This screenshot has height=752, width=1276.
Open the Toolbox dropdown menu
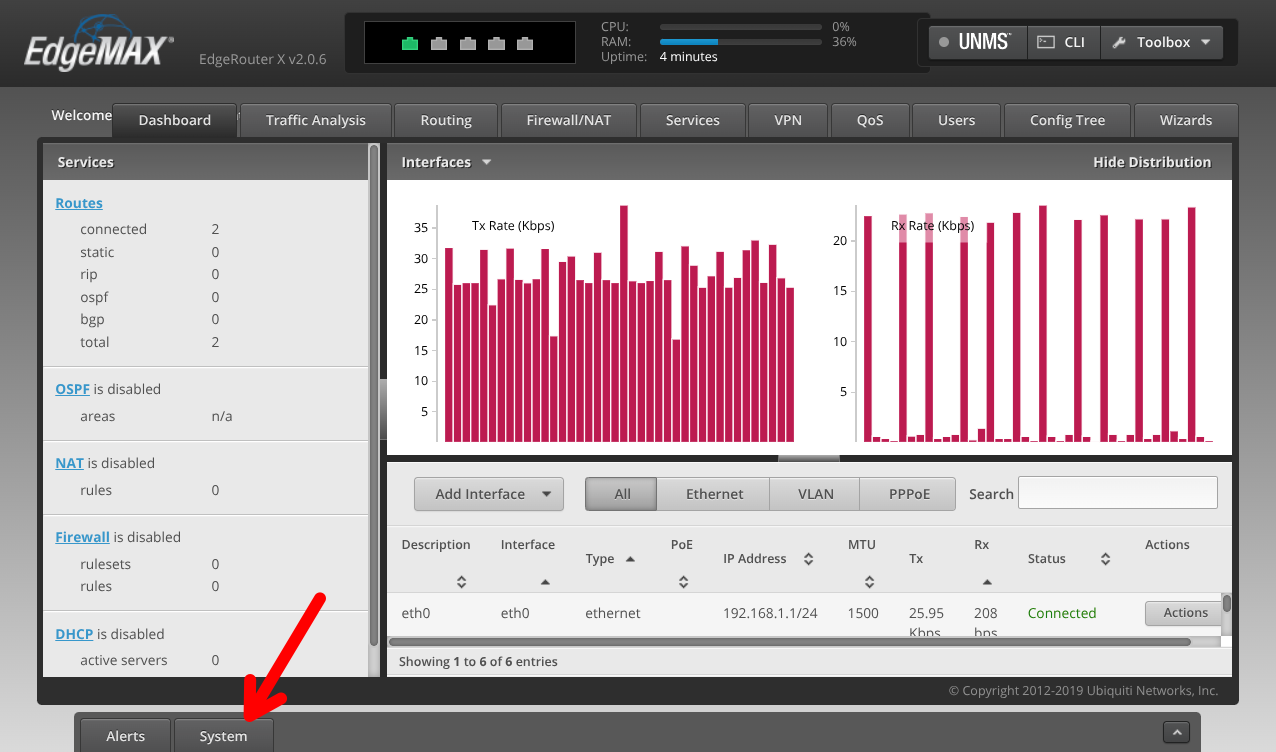point(1162,42)
